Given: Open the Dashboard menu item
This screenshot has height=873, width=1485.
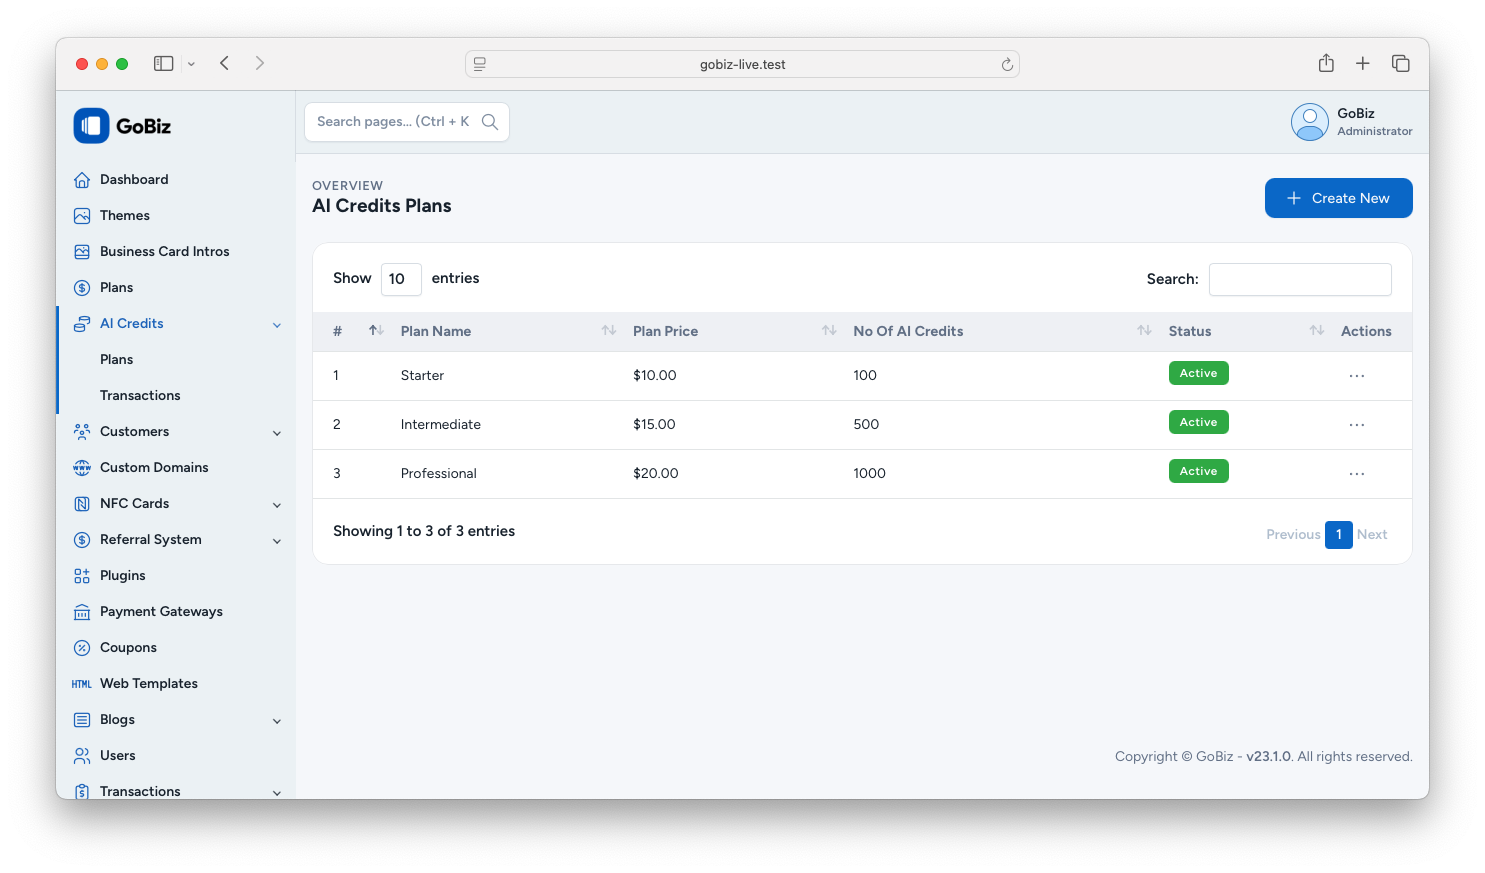Looking at the screenshot, I should click(x=134, y=180).
